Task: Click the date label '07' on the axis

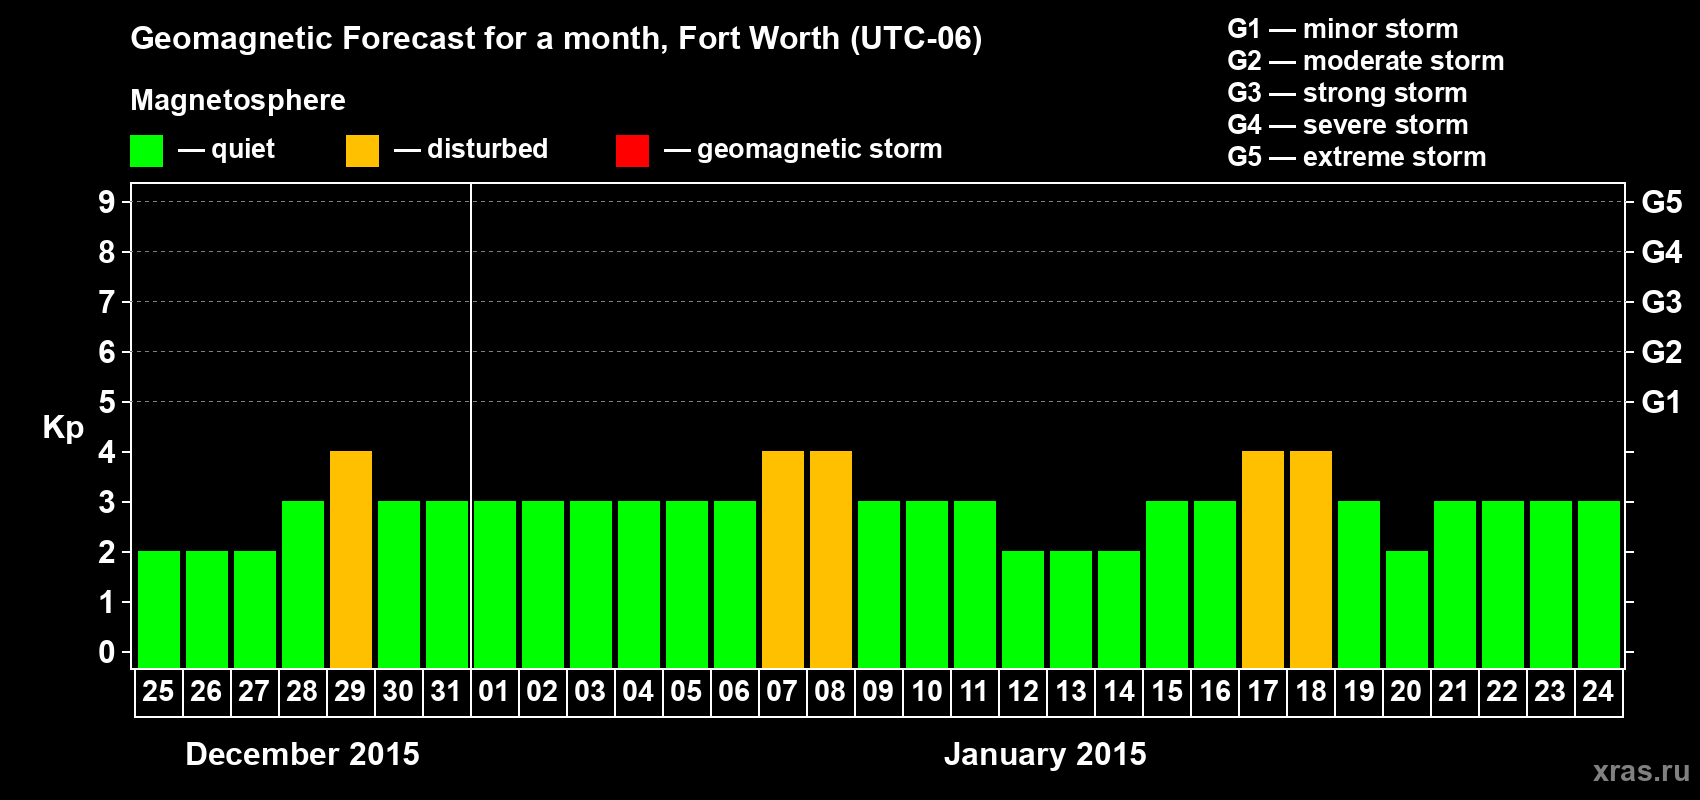Action: 782,691
